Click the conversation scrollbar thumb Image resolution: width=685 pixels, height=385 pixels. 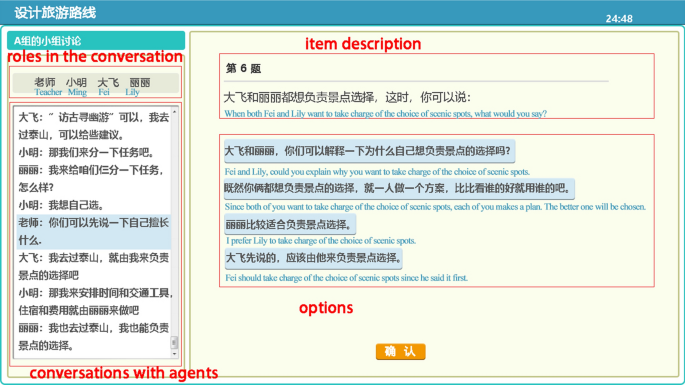(x=174, y=342)
